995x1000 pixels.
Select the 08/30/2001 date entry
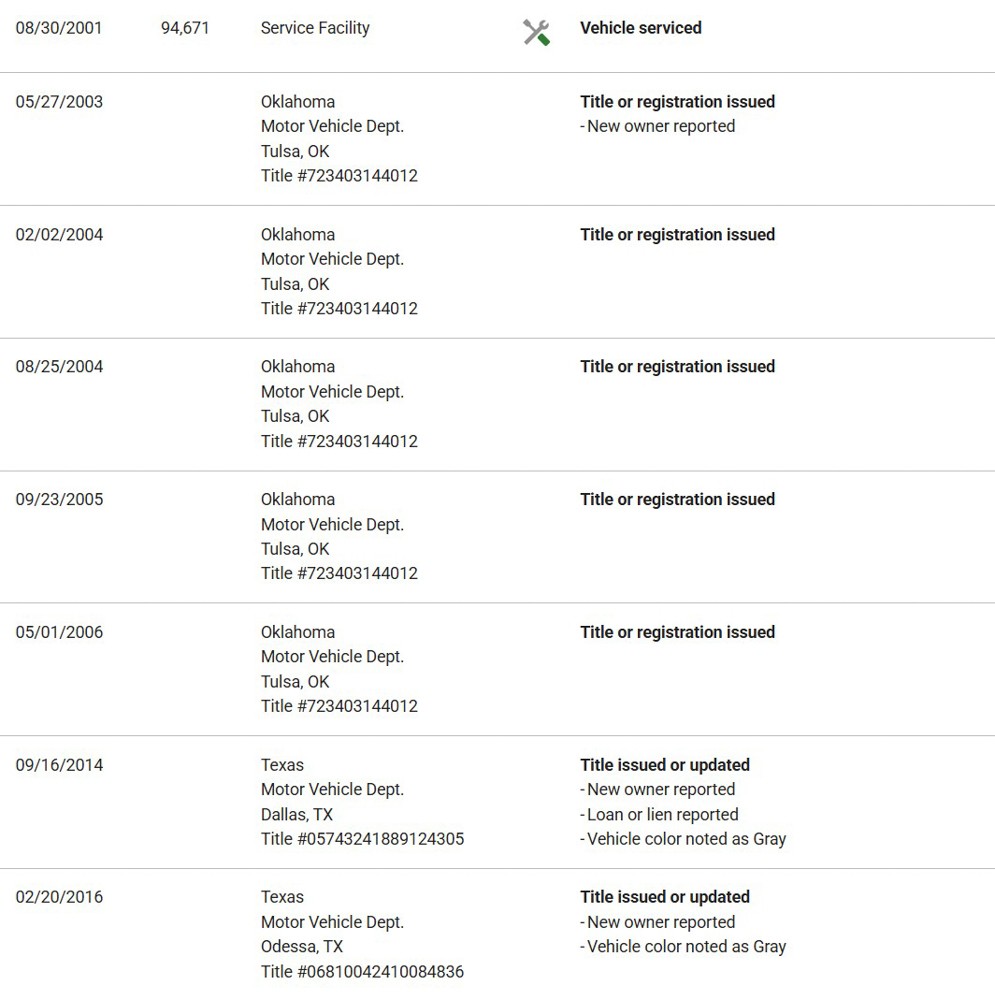(x=59, y=28)
